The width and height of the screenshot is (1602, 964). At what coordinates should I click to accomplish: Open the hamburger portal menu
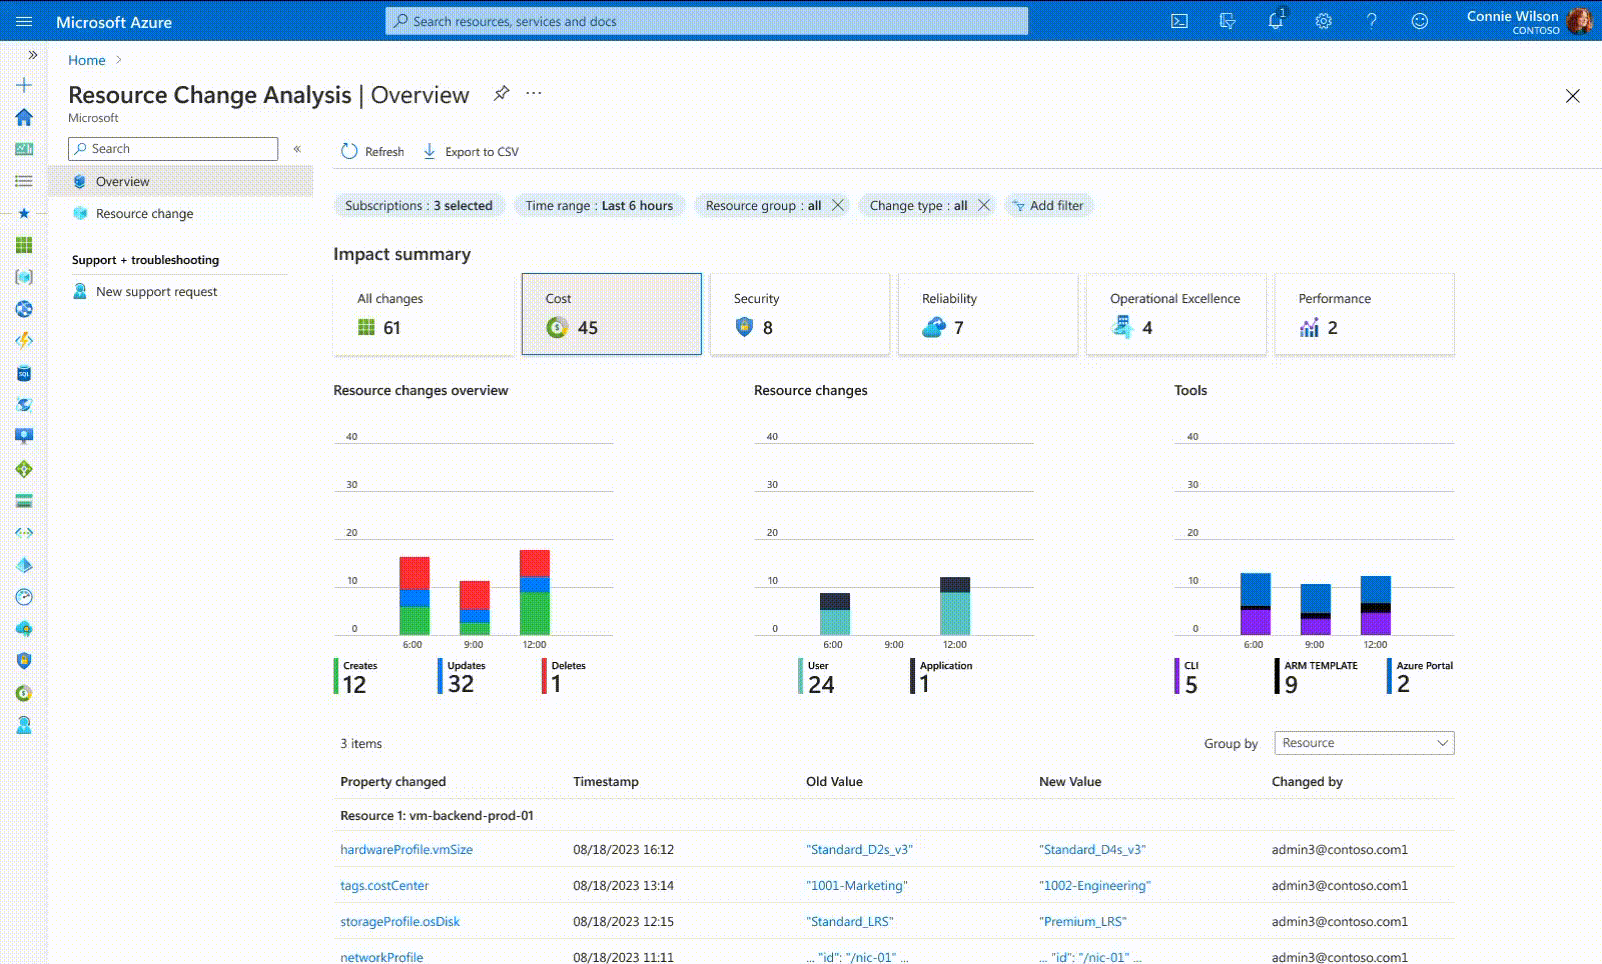click(24, 21)
